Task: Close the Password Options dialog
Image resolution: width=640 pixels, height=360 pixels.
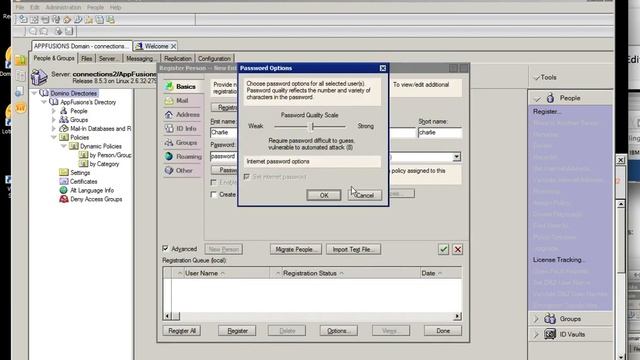Action: point(382,68)
